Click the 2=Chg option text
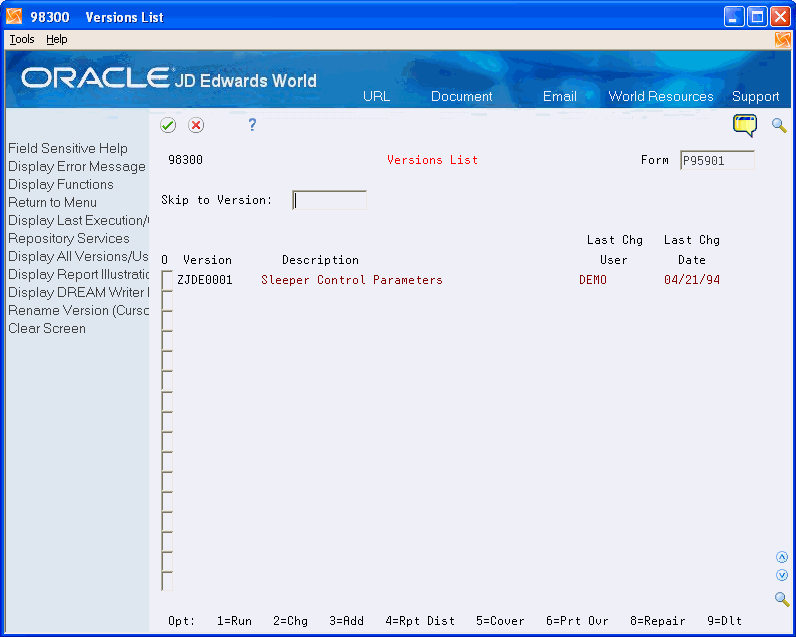Image resolution: width=796 pixels, height=637 pixels. [x=290, y=621]
